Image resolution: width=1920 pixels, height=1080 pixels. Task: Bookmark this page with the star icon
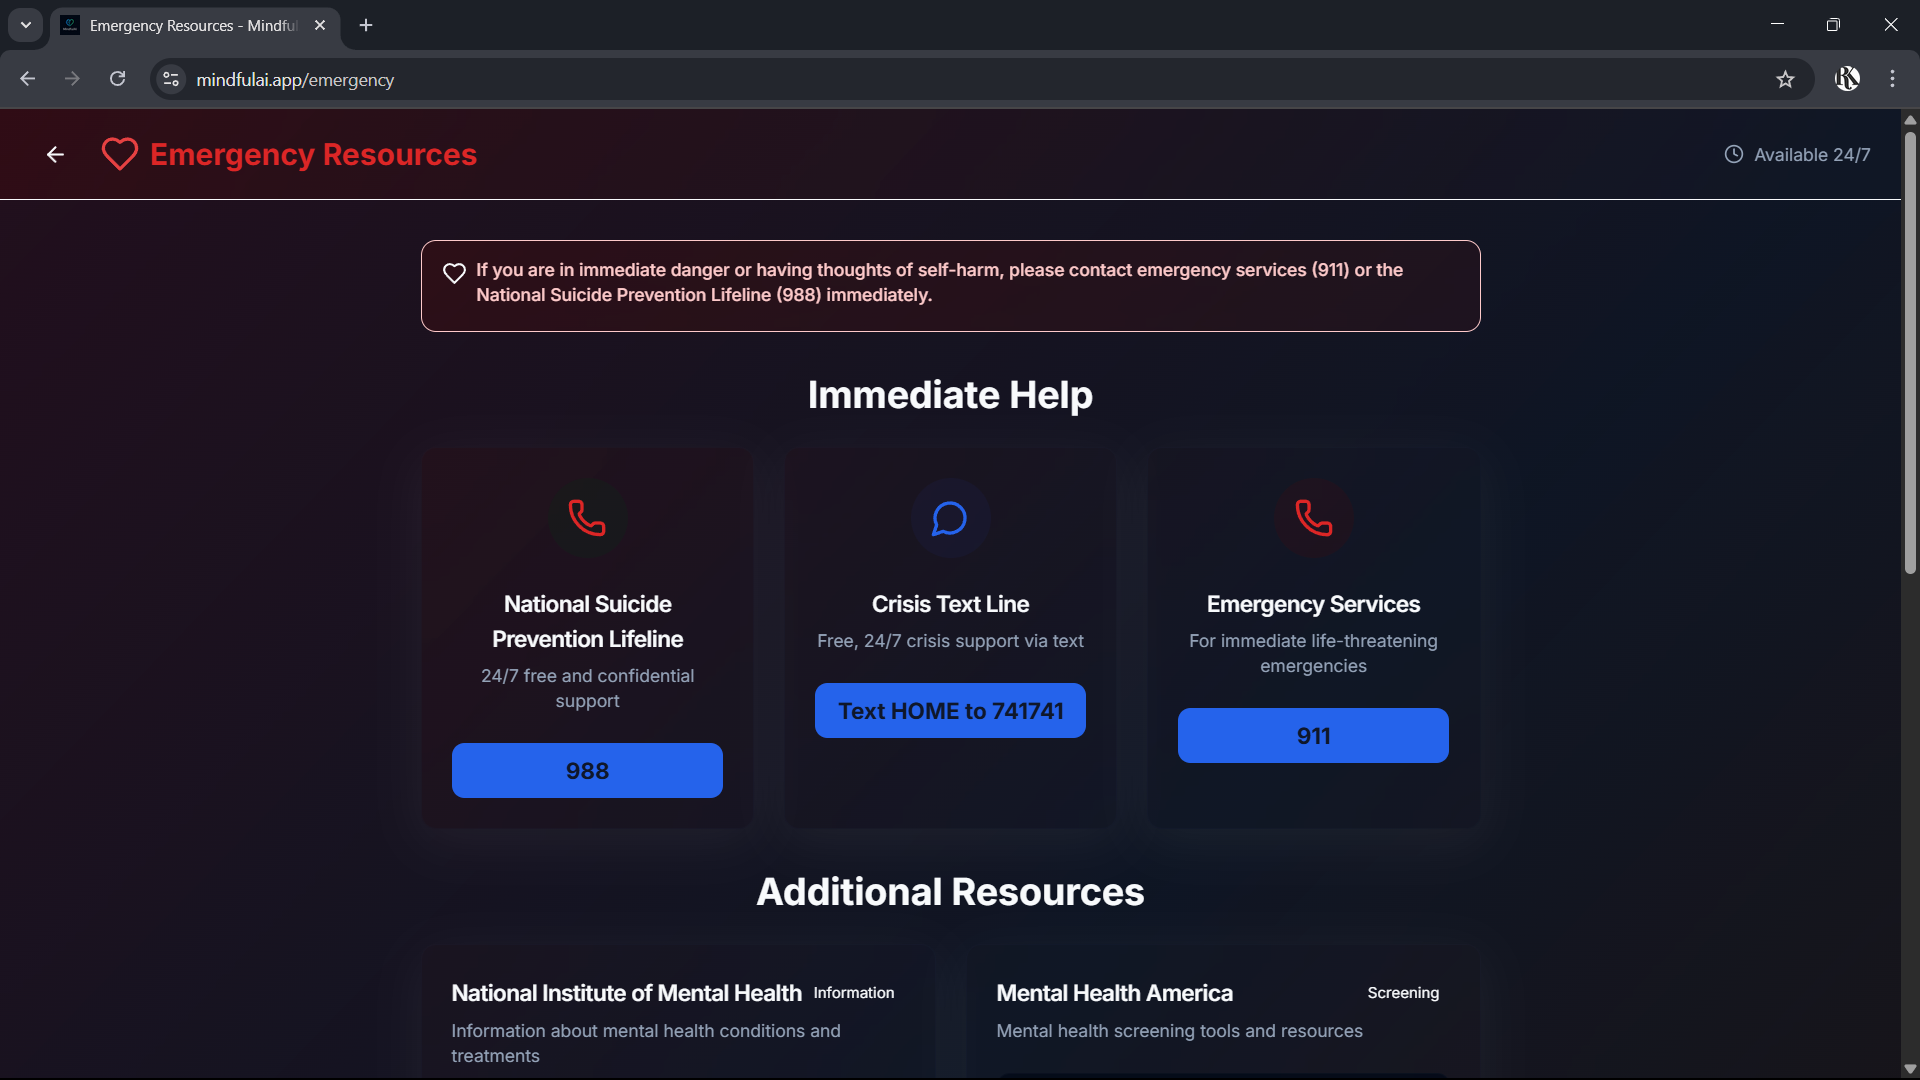(x=1785, y=80)
